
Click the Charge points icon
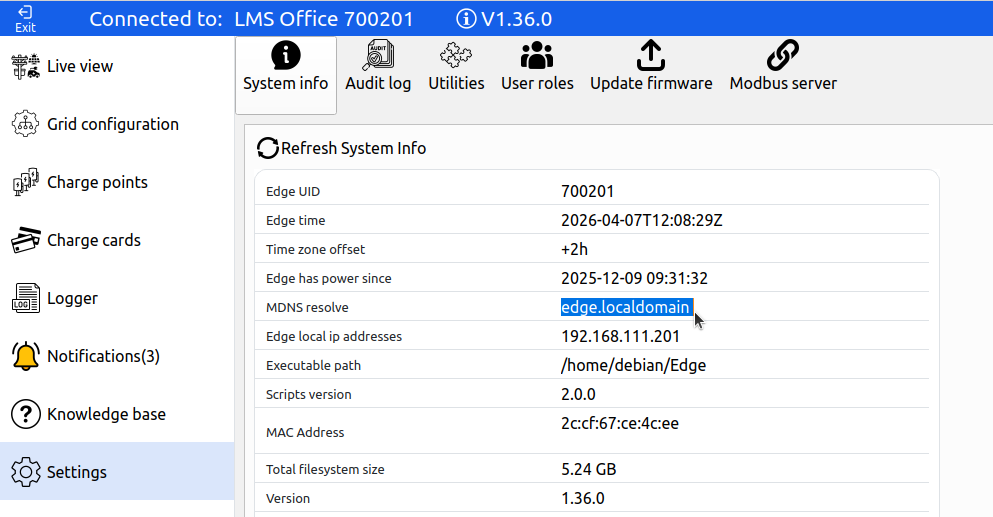point(25,182)
